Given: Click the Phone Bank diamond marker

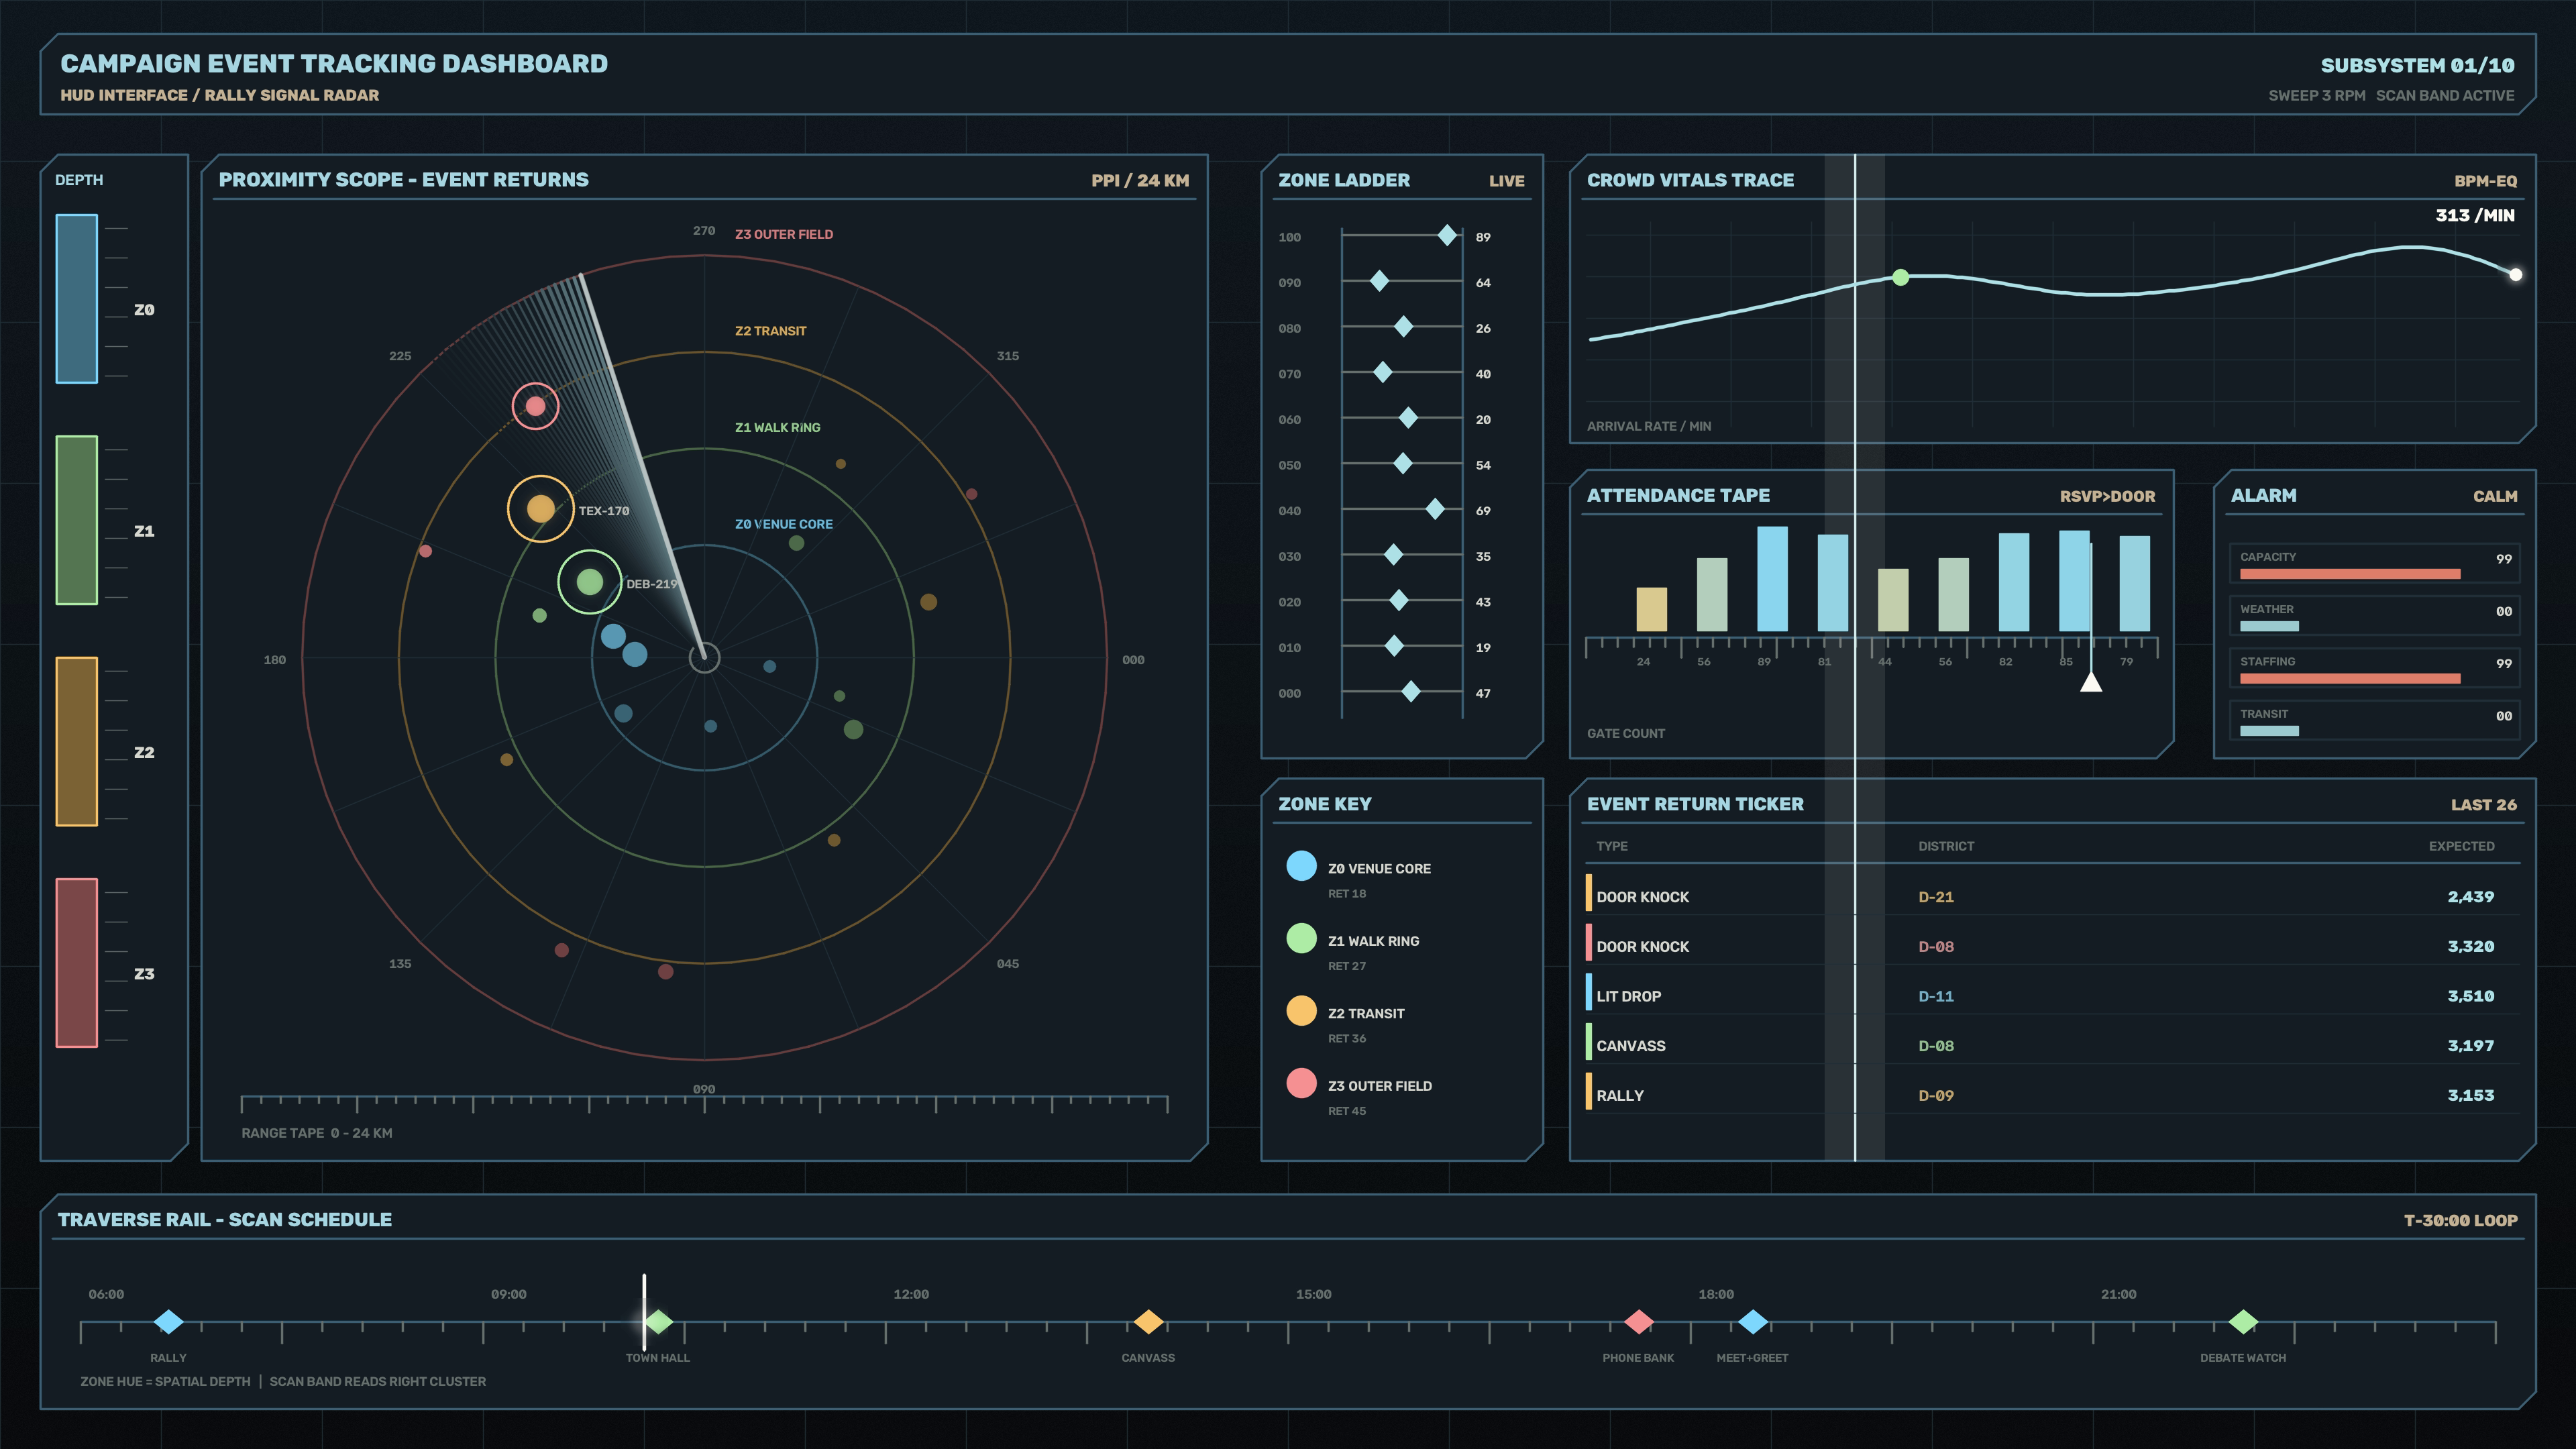Looking at the screenshot, I should coord(1638,1322).
